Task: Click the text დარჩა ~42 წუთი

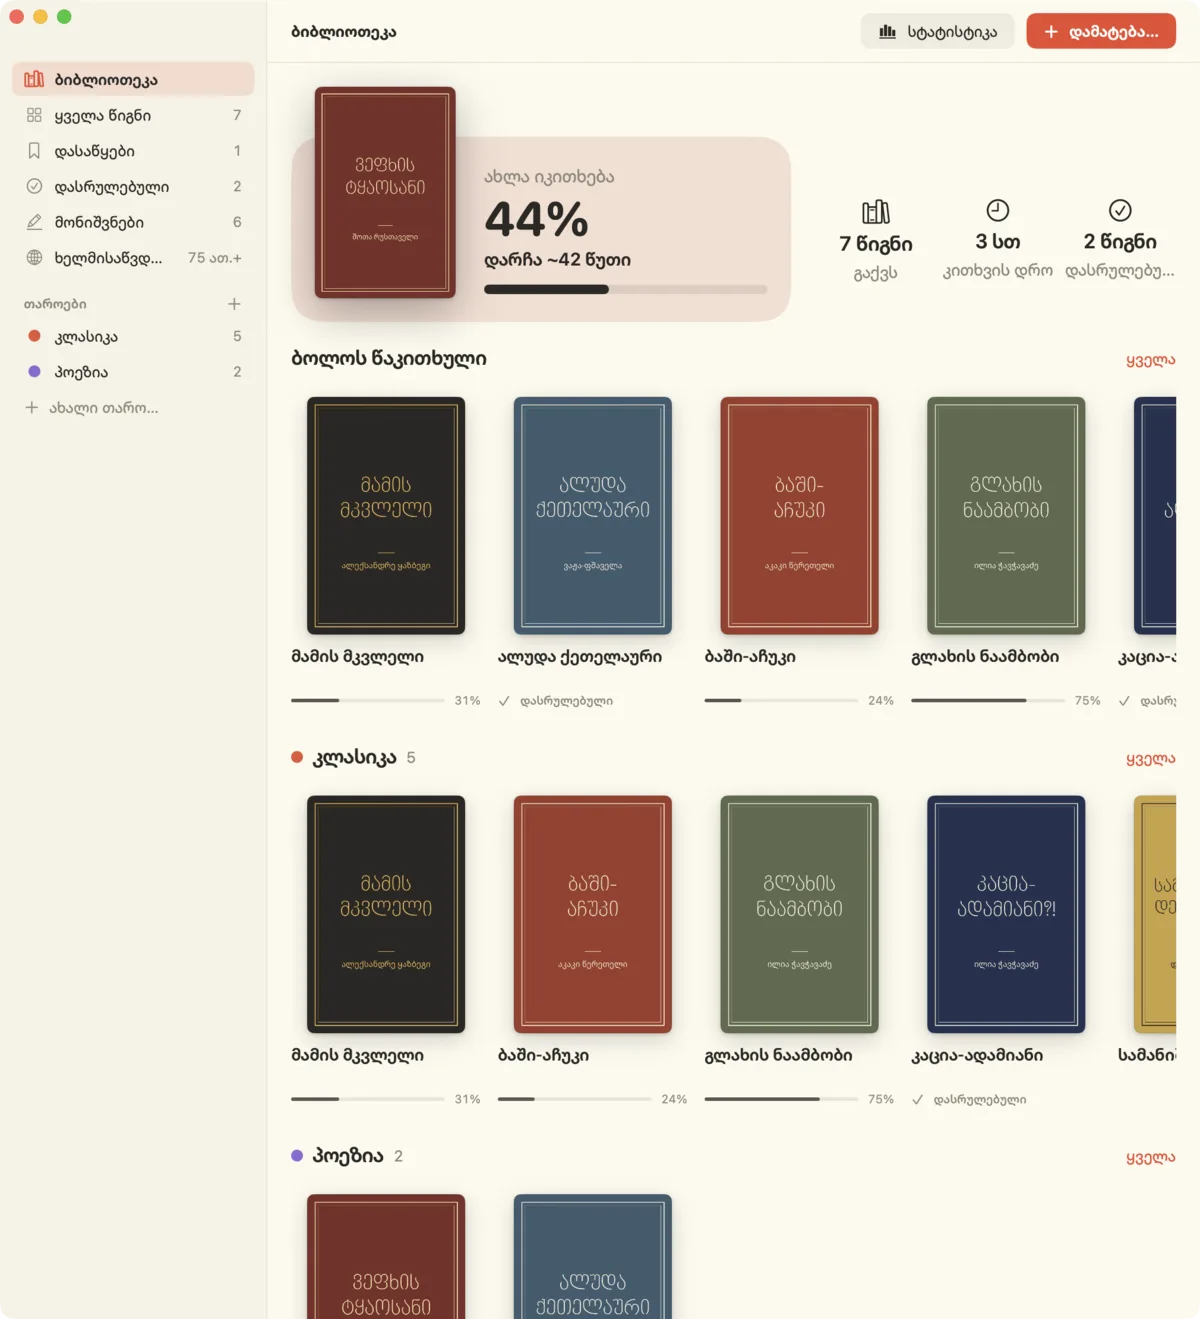Action: click(557, 260)
